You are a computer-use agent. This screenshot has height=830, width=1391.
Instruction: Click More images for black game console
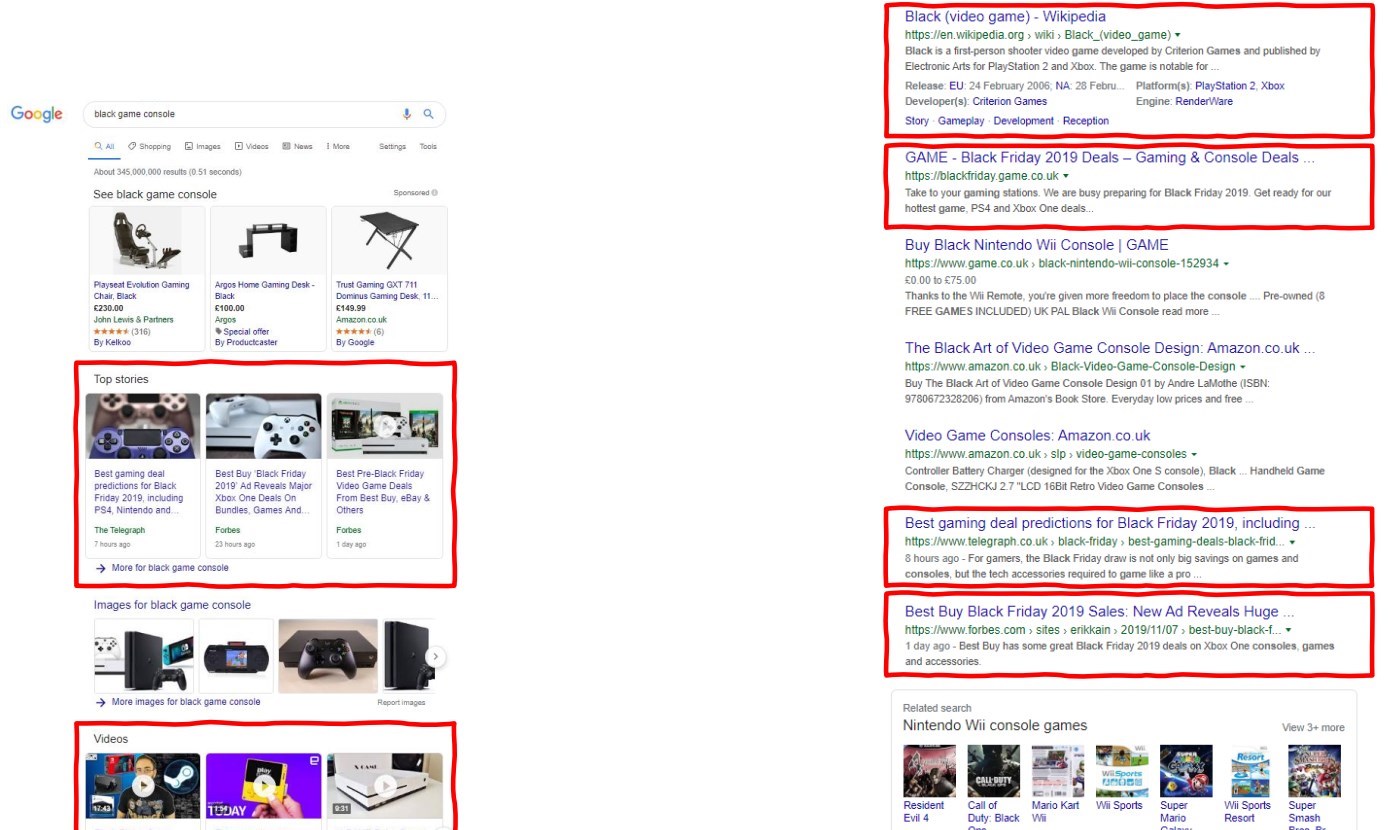pyautogui.click(x=186, y=702)
